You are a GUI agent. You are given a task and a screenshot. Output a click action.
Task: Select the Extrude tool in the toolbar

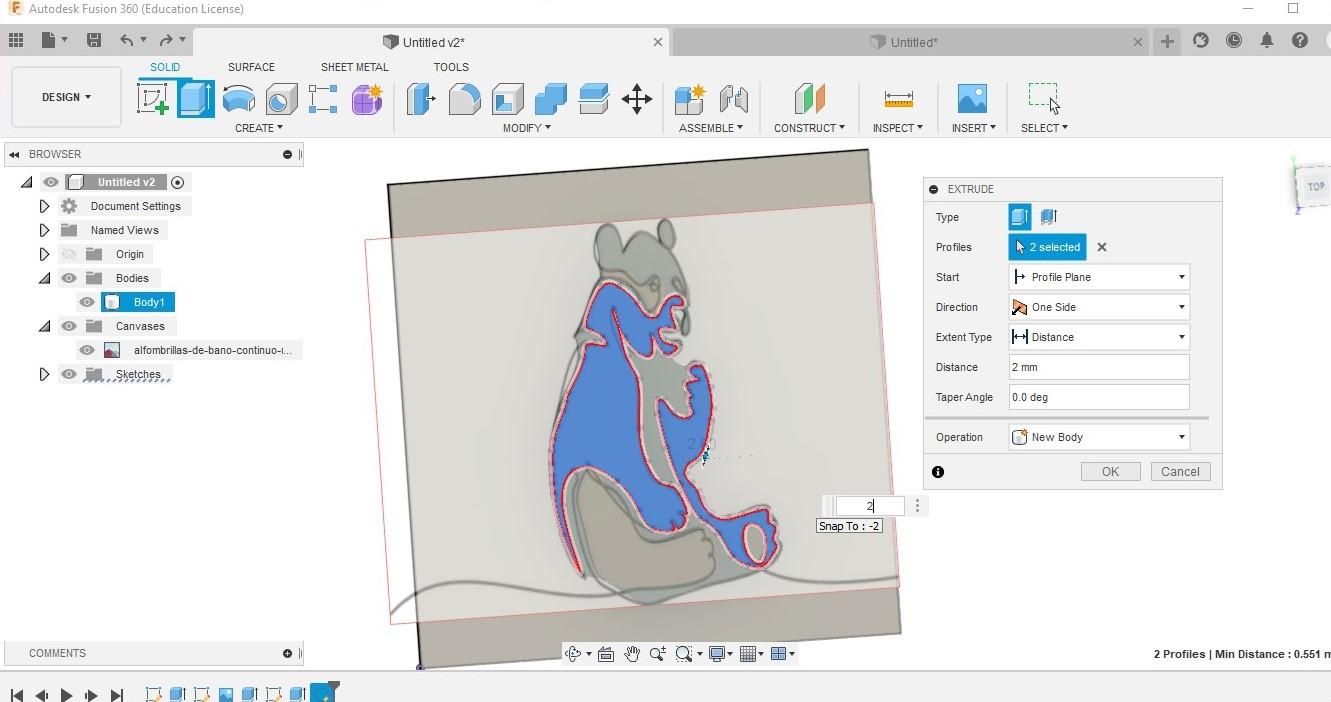(196, 99)
